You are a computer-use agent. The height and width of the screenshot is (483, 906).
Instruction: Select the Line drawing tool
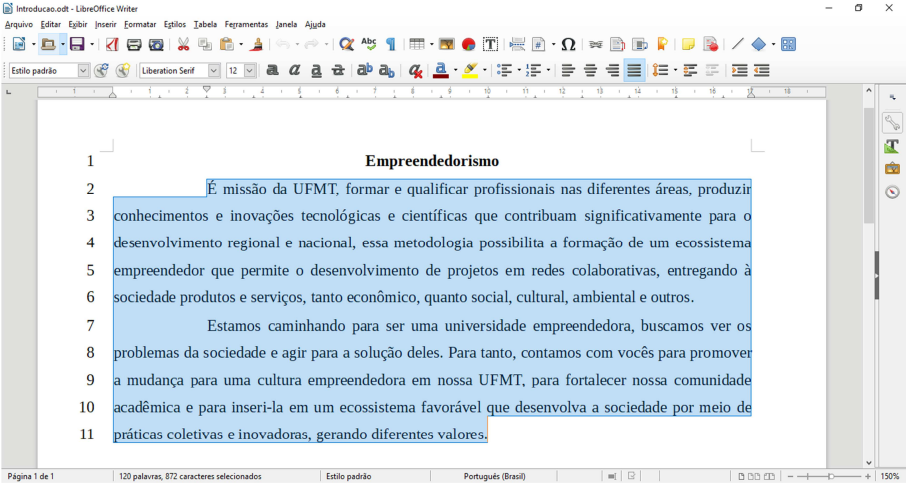click(737, 44)
